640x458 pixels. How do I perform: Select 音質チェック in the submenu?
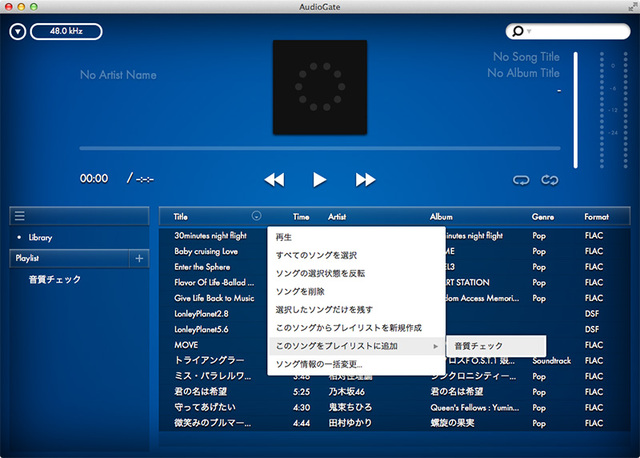point(496,346)
